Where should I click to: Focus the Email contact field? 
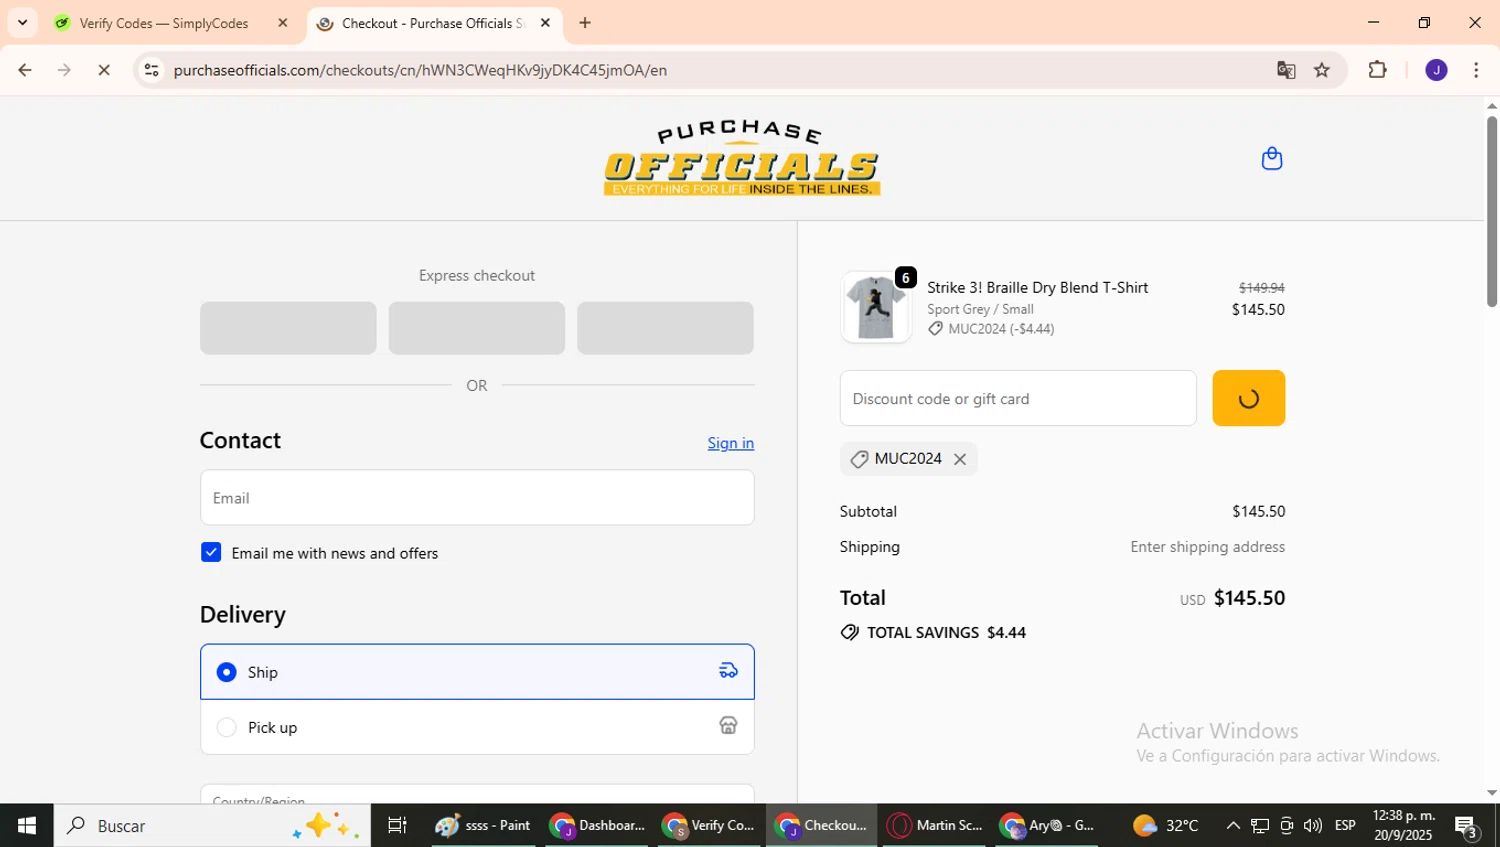click(x=477, y=497)
